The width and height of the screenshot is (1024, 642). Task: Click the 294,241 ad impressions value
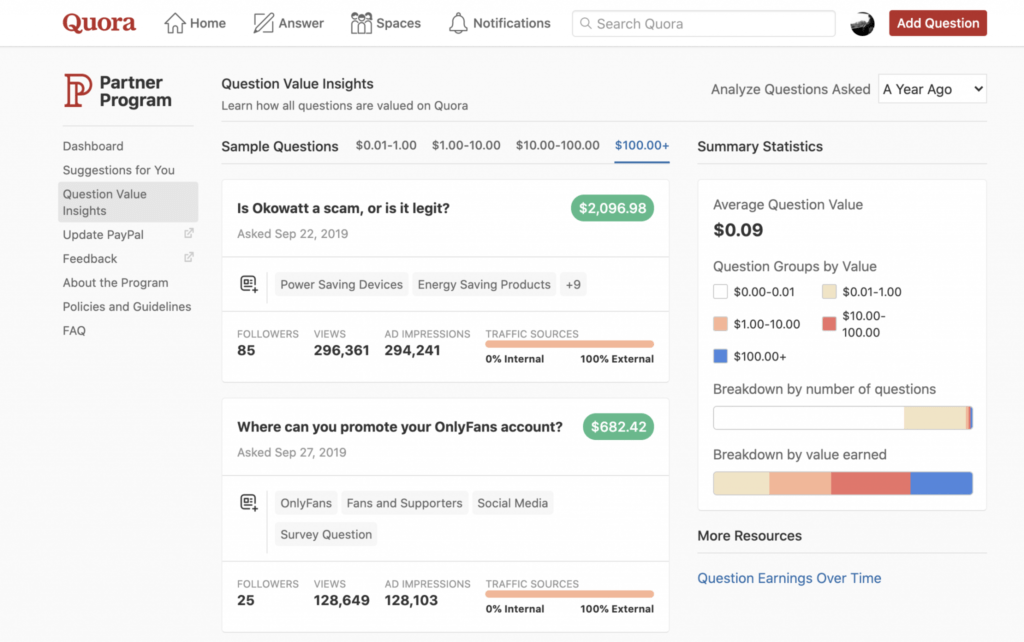(412, 350)
